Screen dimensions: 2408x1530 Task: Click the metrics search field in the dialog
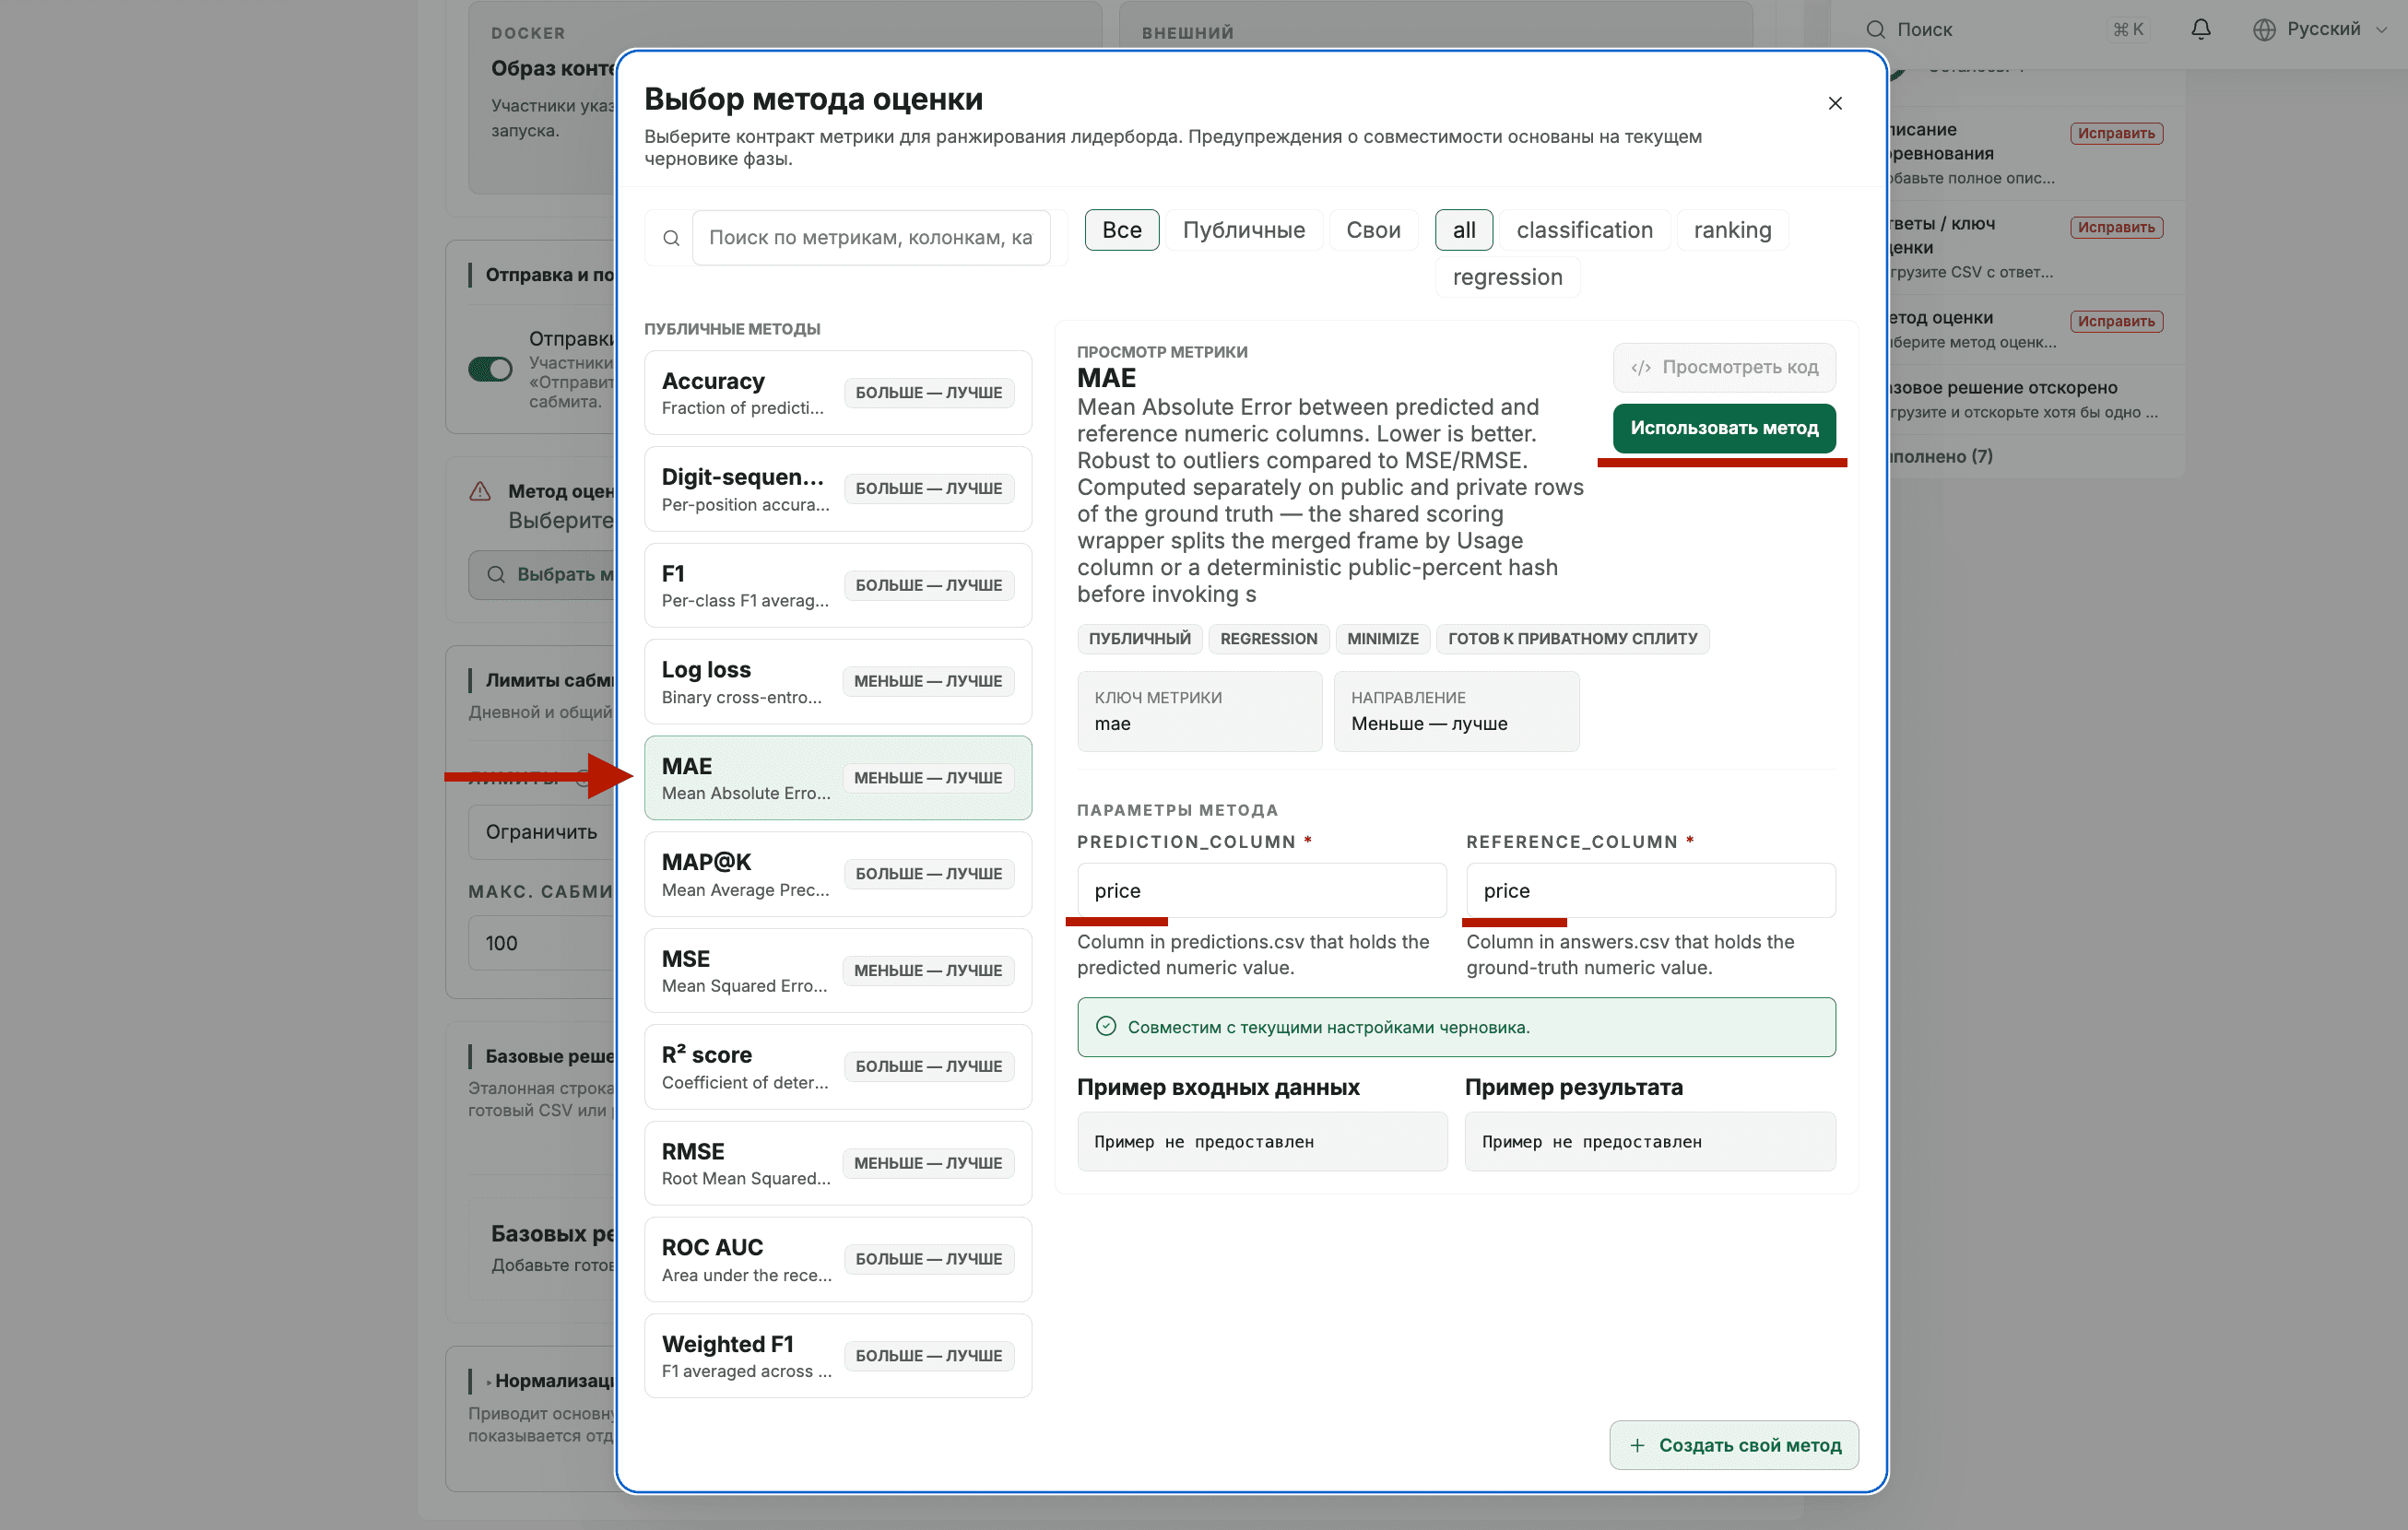click(x=870, y=238)
